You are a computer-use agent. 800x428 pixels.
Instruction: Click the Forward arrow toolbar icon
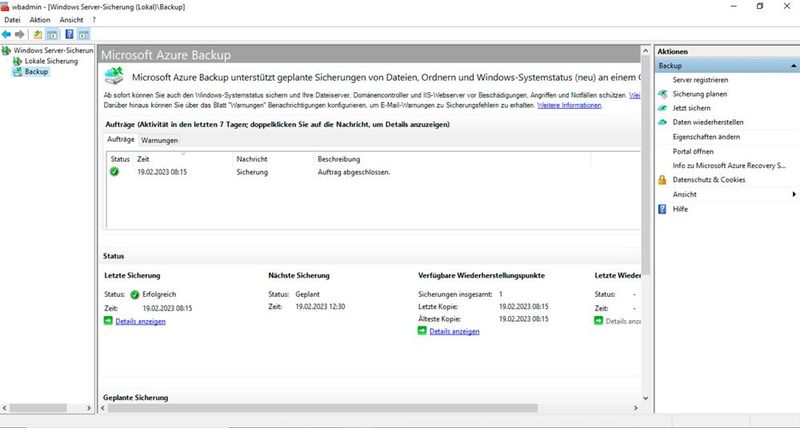pos(19,34)
